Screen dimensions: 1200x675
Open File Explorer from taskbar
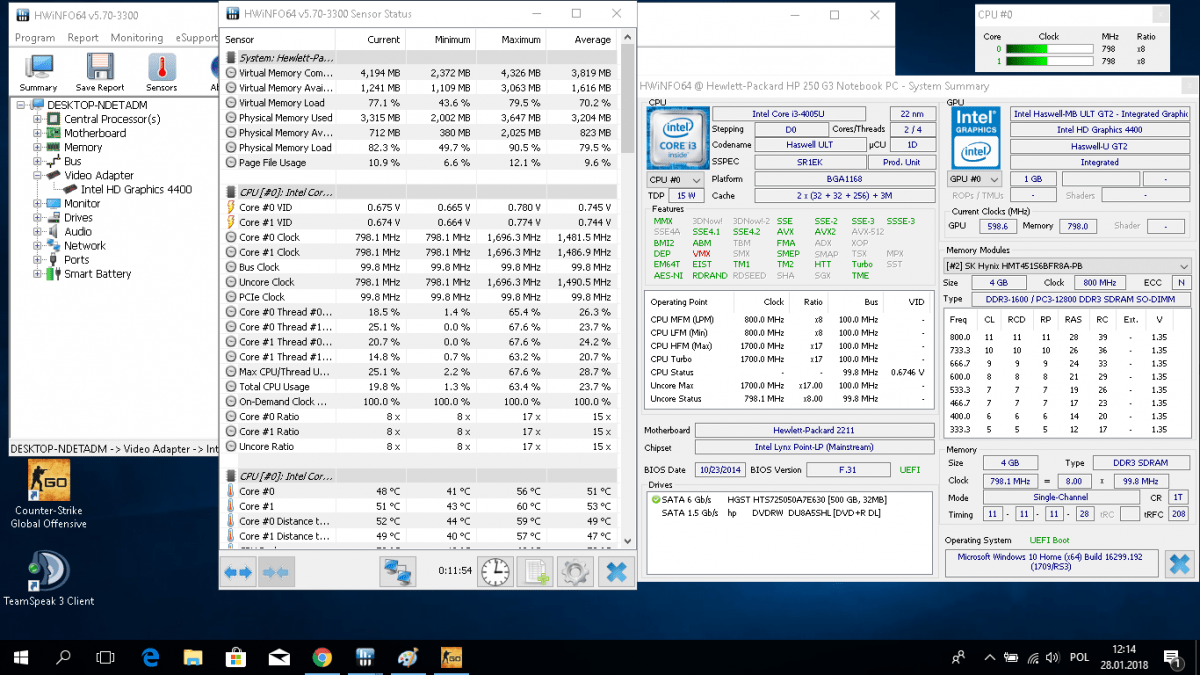pos(193,657)
